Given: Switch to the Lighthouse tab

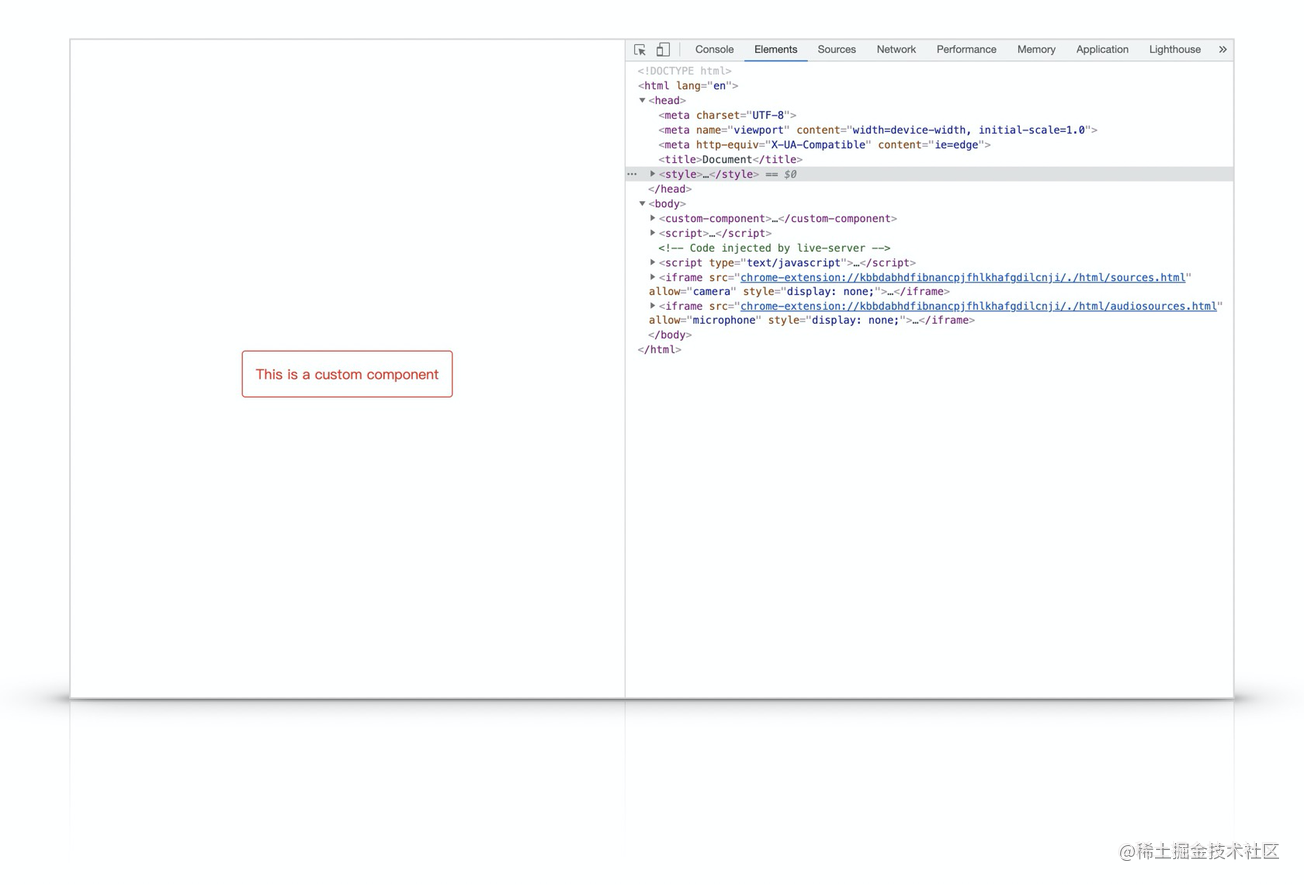Looking at the screenshot, I should pyautogui.click(x=1174, y=50).
